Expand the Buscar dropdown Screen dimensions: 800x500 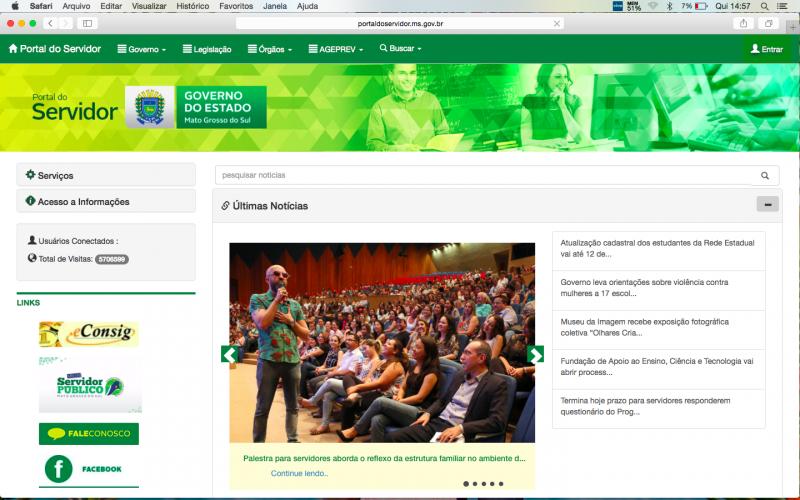[x=401, y=48]
